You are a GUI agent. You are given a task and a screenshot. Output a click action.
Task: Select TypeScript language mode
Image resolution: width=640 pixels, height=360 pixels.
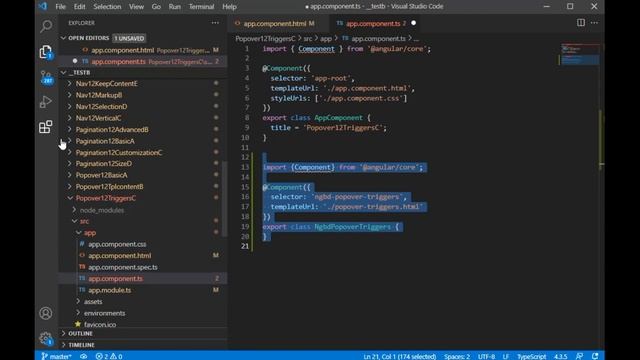(531, 356)
